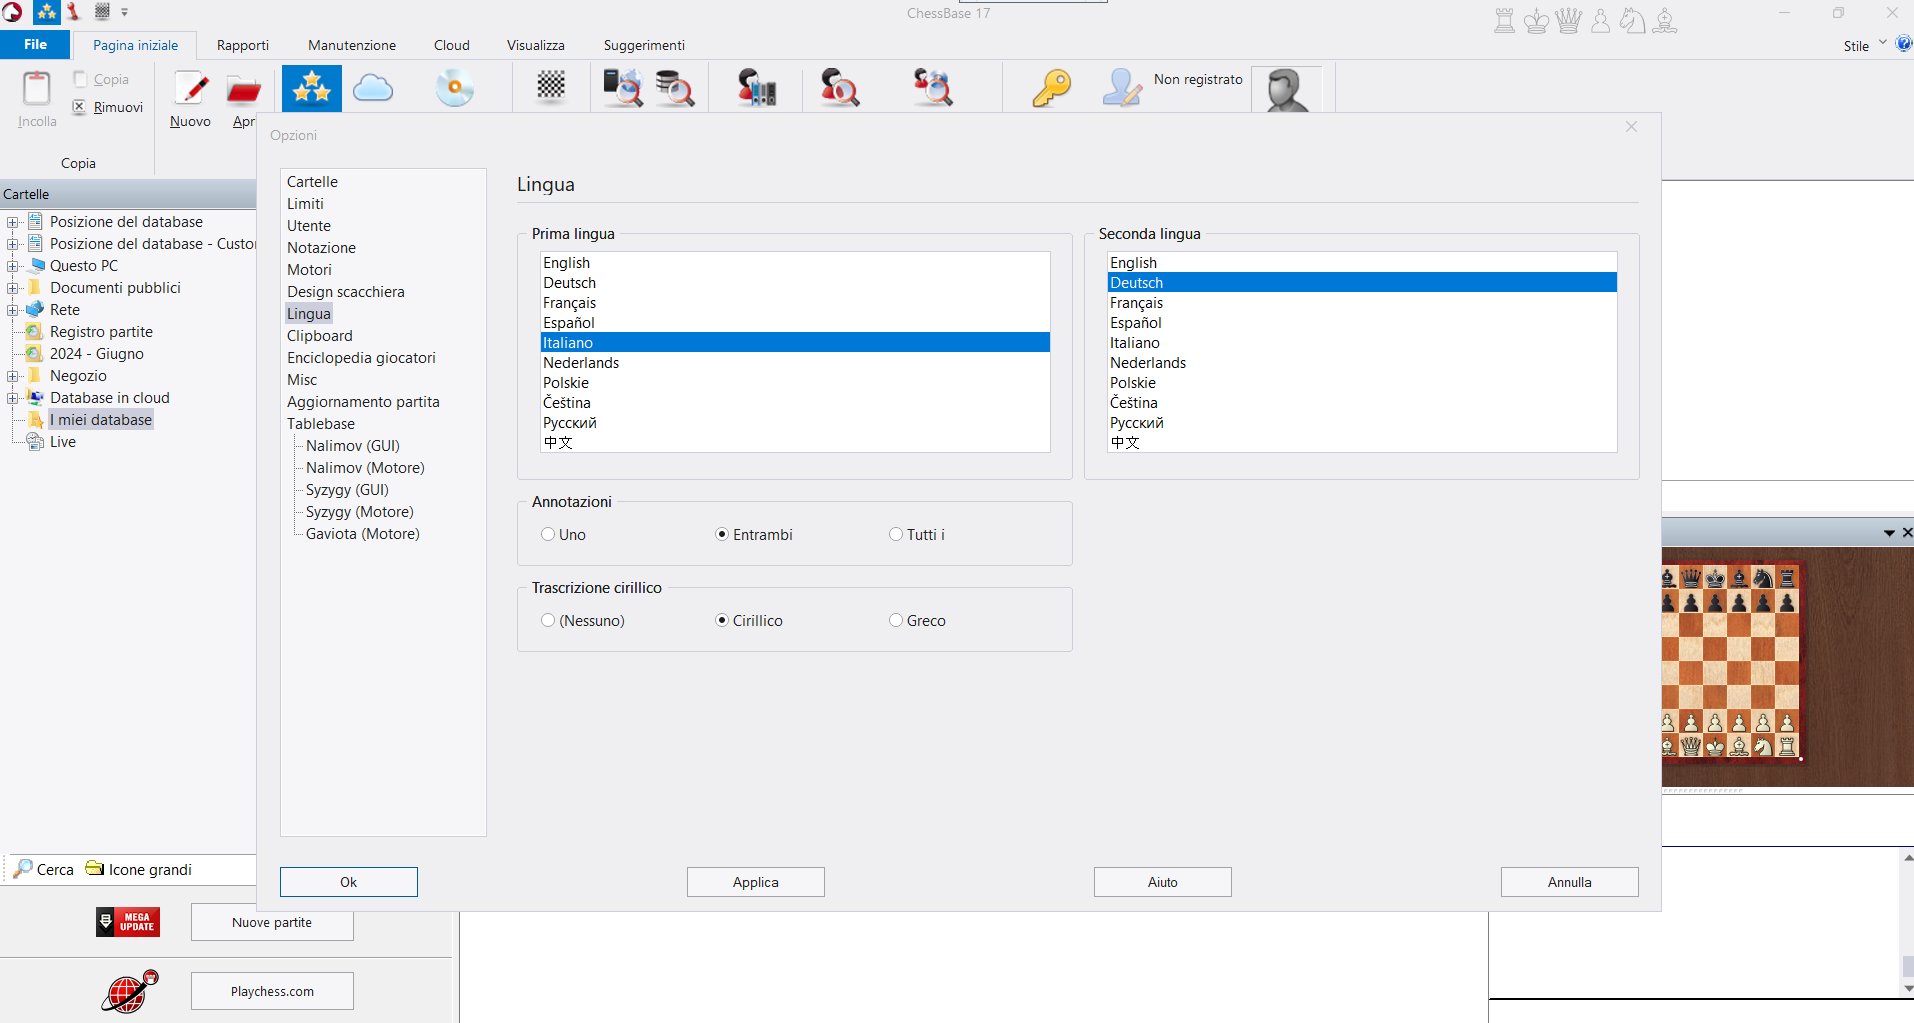Switch to the Suggerimenti tab
This screenshot has width=1914, height=1023.
644,45
